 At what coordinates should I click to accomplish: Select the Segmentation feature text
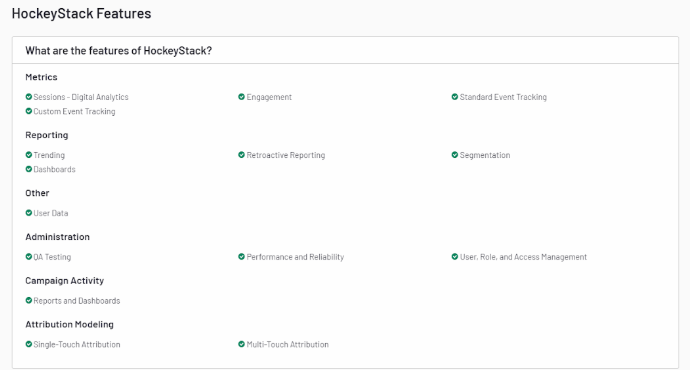pyautogui.click(x=485, y=155)
